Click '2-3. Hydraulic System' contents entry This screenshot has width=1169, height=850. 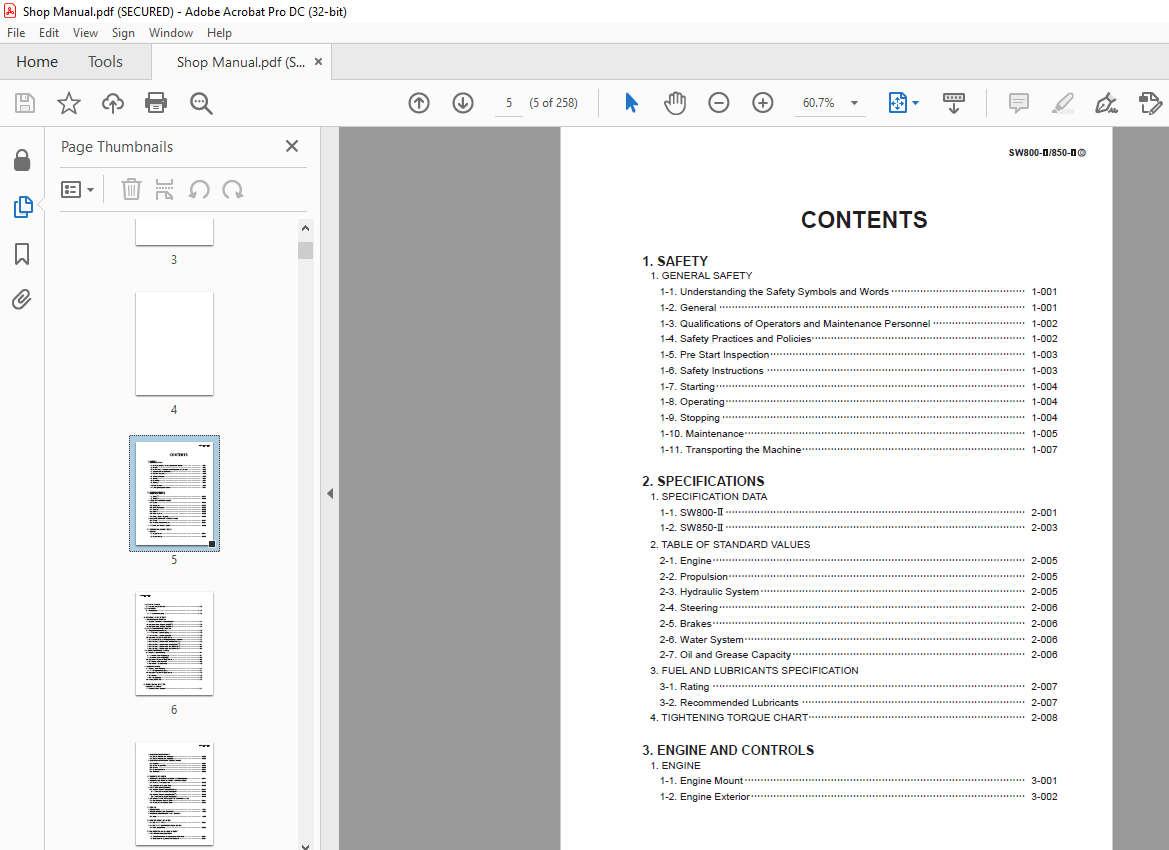click(x=858, y=591)
